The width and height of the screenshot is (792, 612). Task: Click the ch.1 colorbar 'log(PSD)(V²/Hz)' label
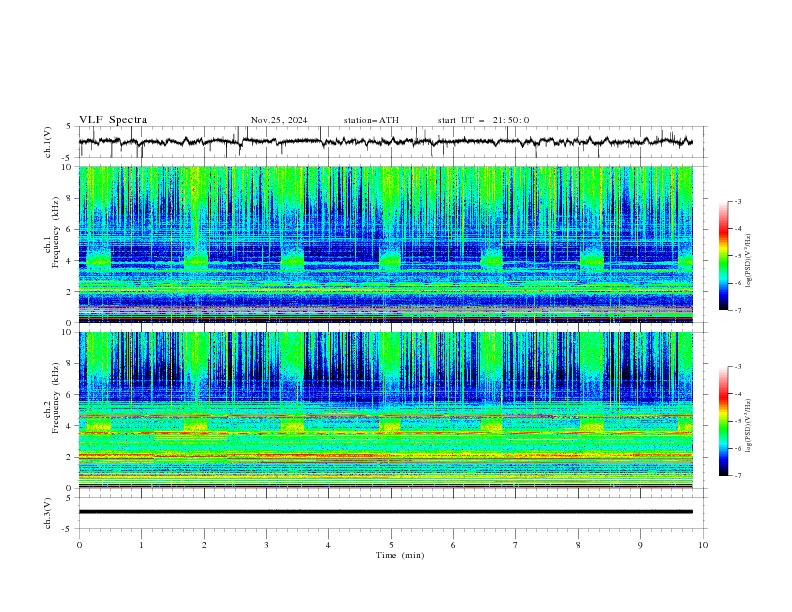click(x=749, y=261)
